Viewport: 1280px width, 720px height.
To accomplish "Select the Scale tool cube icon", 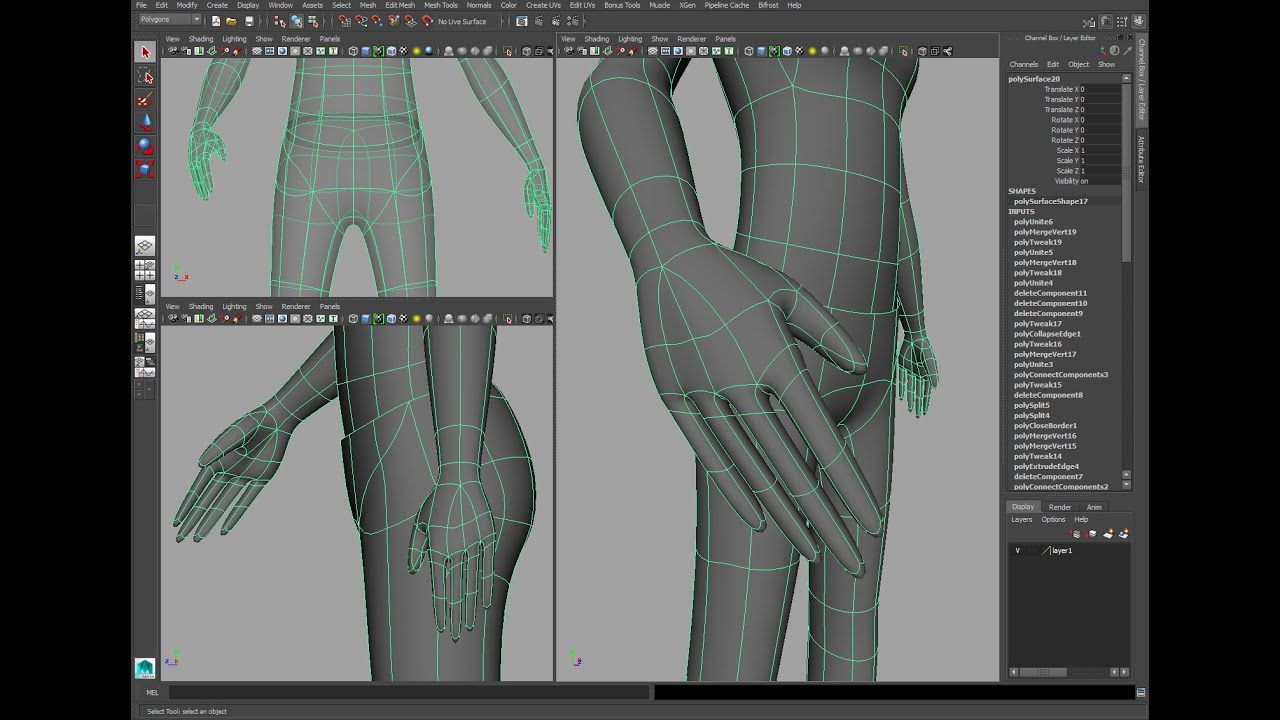I will [145, 169].
